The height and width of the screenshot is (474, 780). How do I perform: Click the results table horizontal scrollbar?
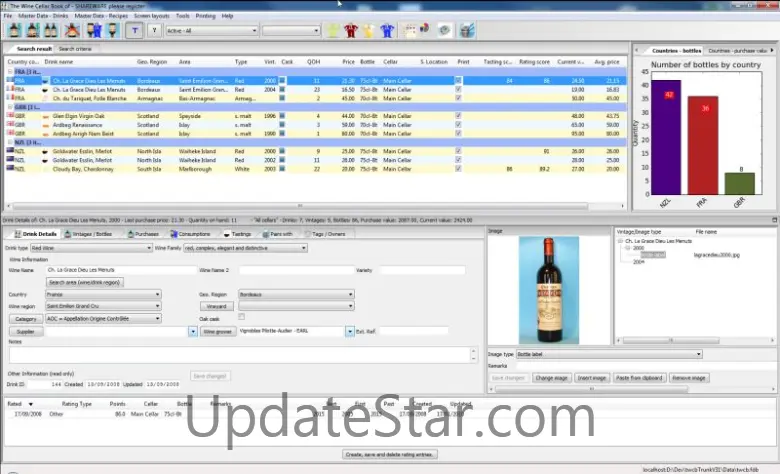315,205
